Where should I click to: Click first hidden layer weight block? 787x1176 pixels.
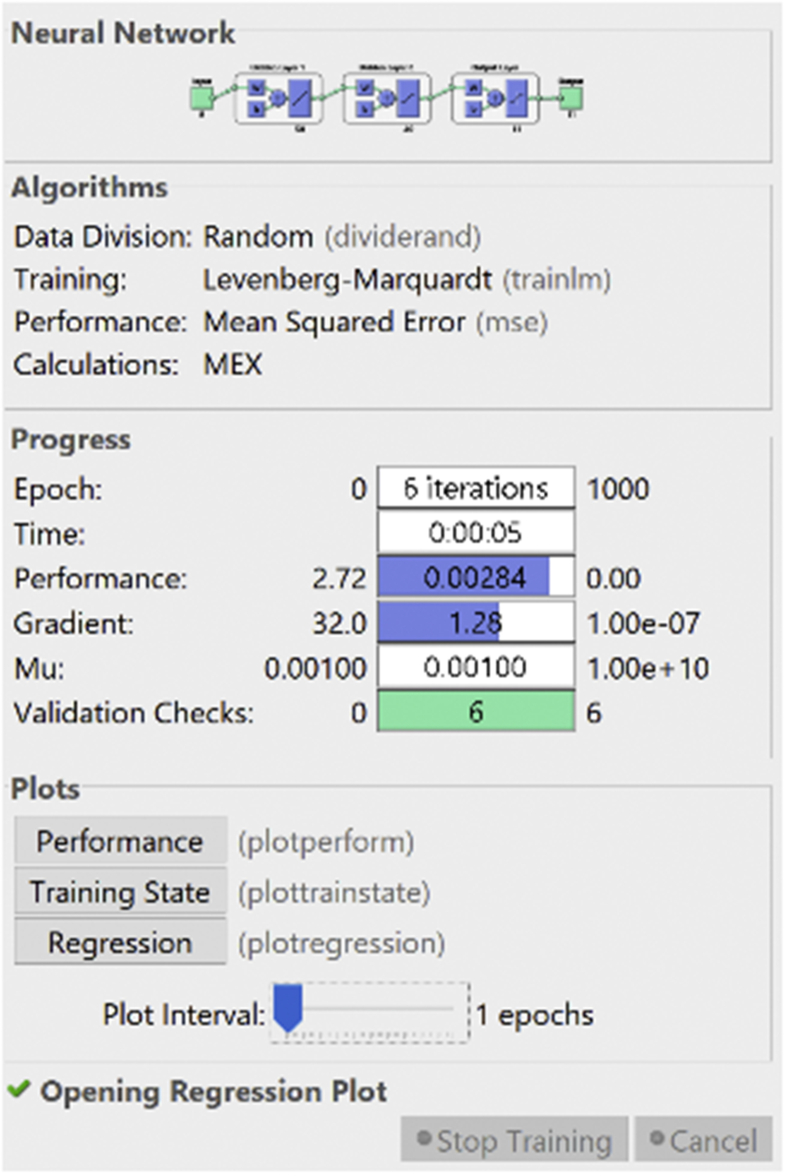click(256, 88)
